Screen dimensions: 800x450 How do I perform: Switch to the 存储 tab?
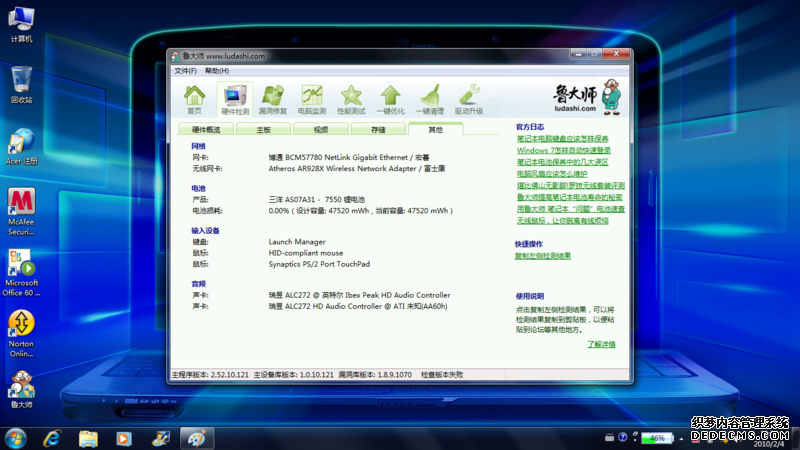pyautogui.click(x=378, y=130)
